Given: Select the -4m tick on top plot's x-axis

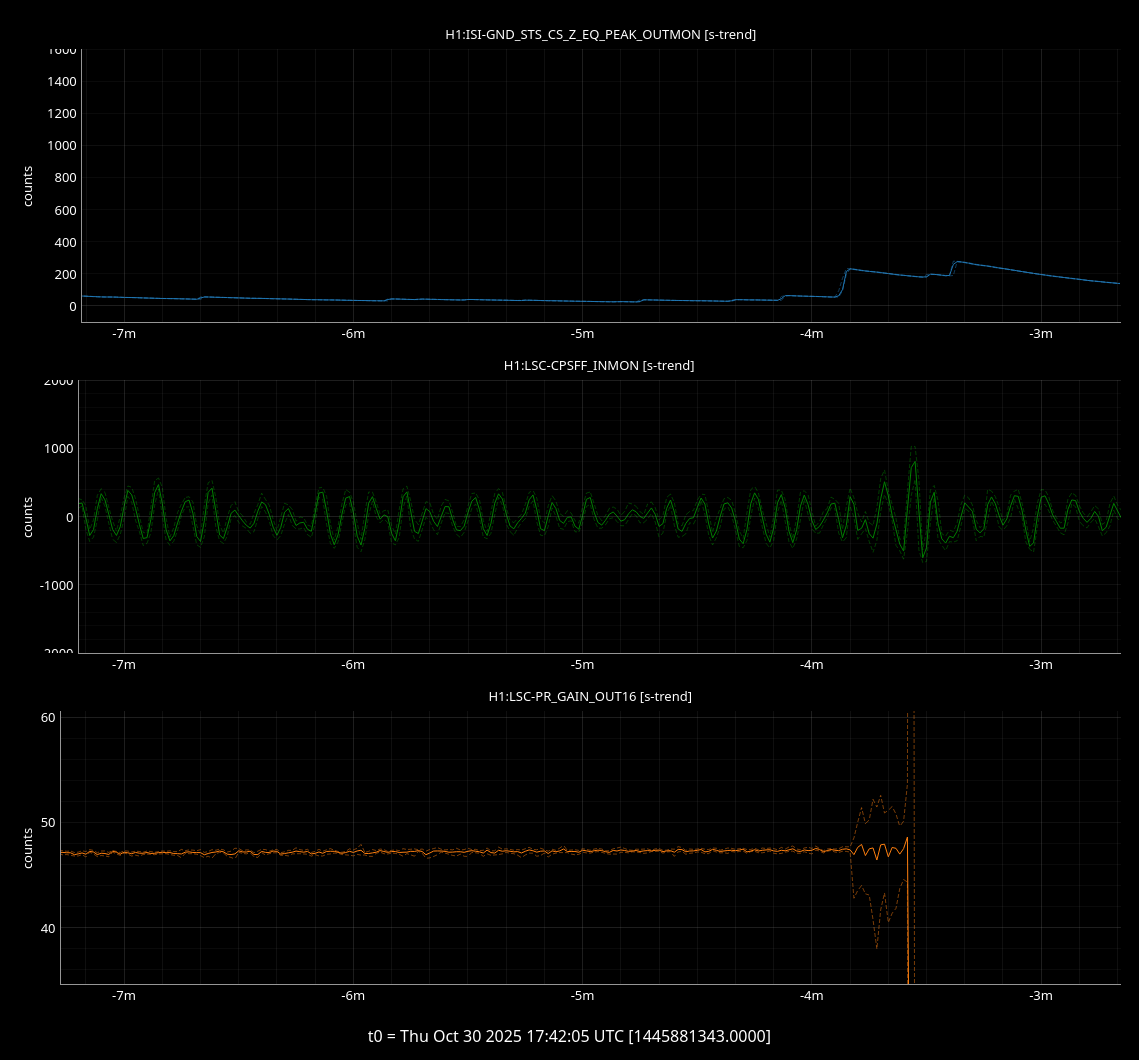Looking at the screenshot, I should [811, 334].
